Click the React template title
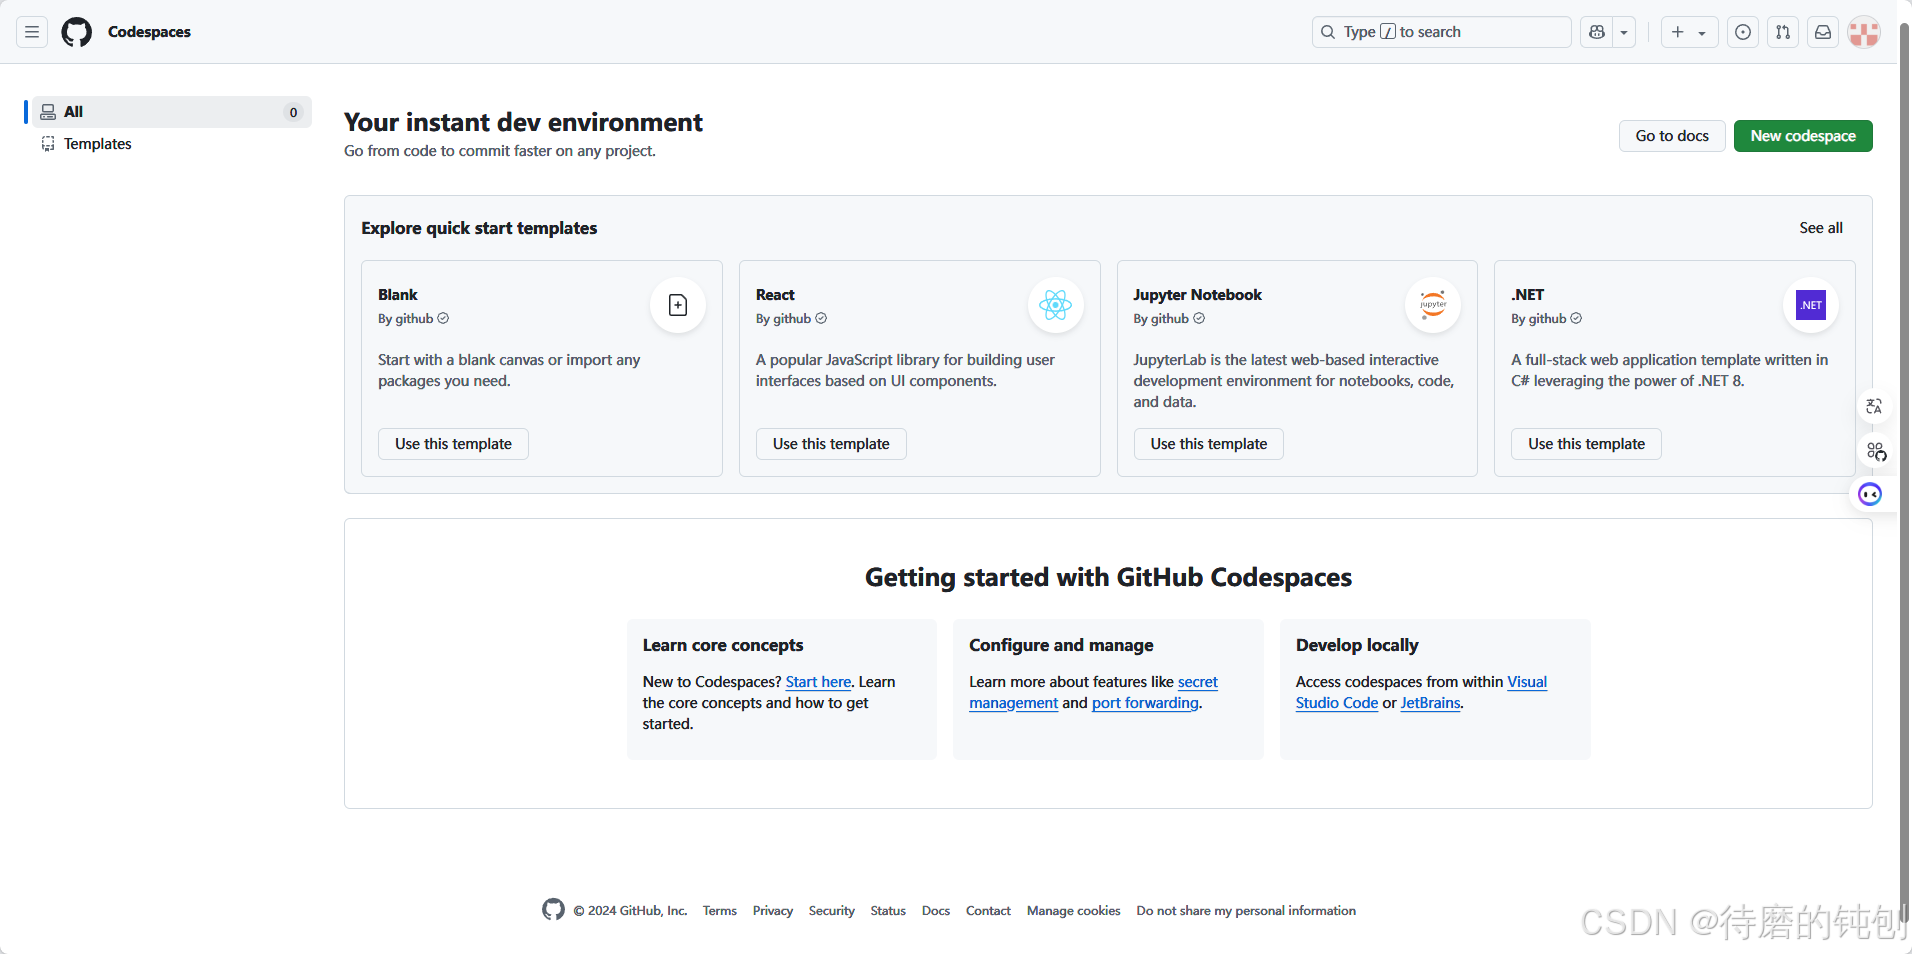The image size is (1912, 954). pos(775,295)
